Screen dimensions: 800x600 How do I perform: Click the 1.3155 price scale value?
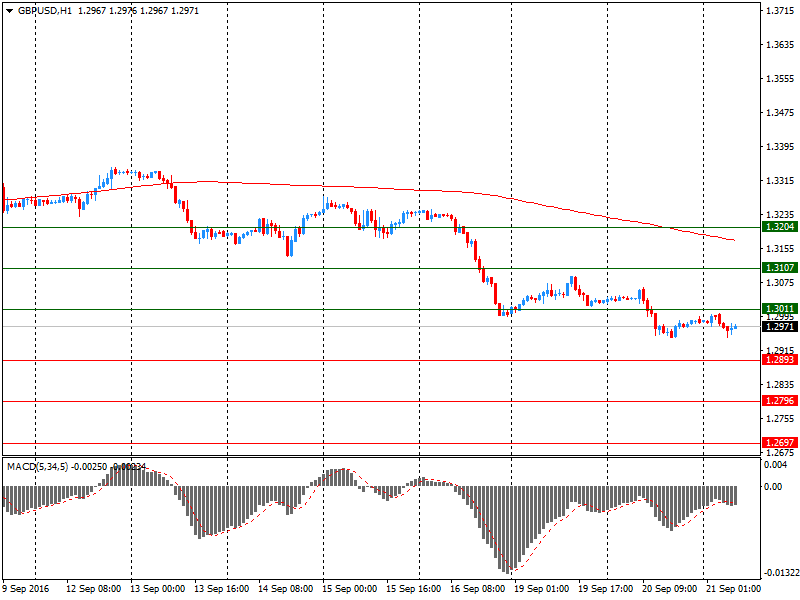780,248
